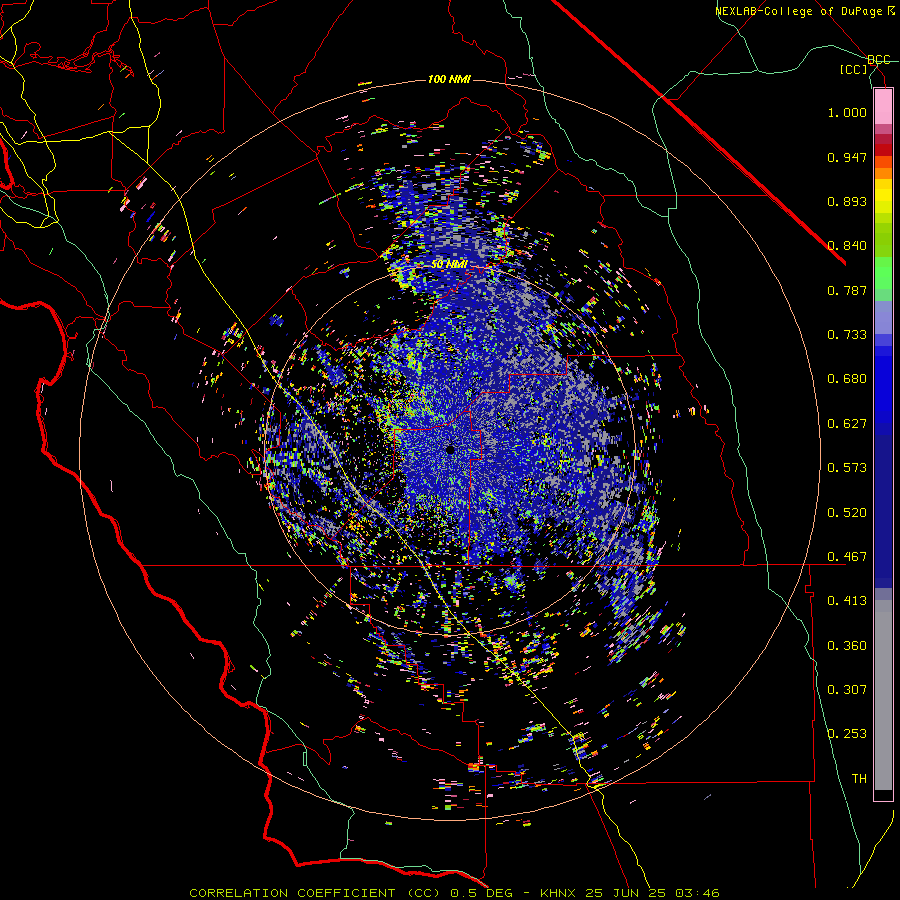Viewport: 900px width, 900px height.
Task: Click the 0.520 scale value
Action: tap(847, 513)
